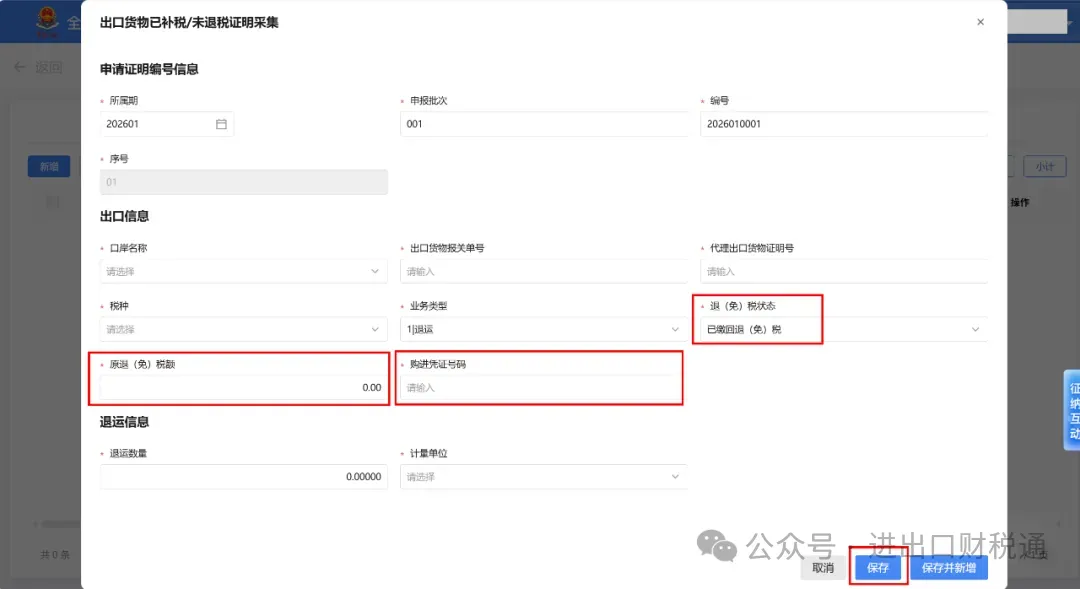Close the 出口货物已补税/未退税证明采集 dialog
This screenshot has width=1080, height=589.
tap(980, 22)
